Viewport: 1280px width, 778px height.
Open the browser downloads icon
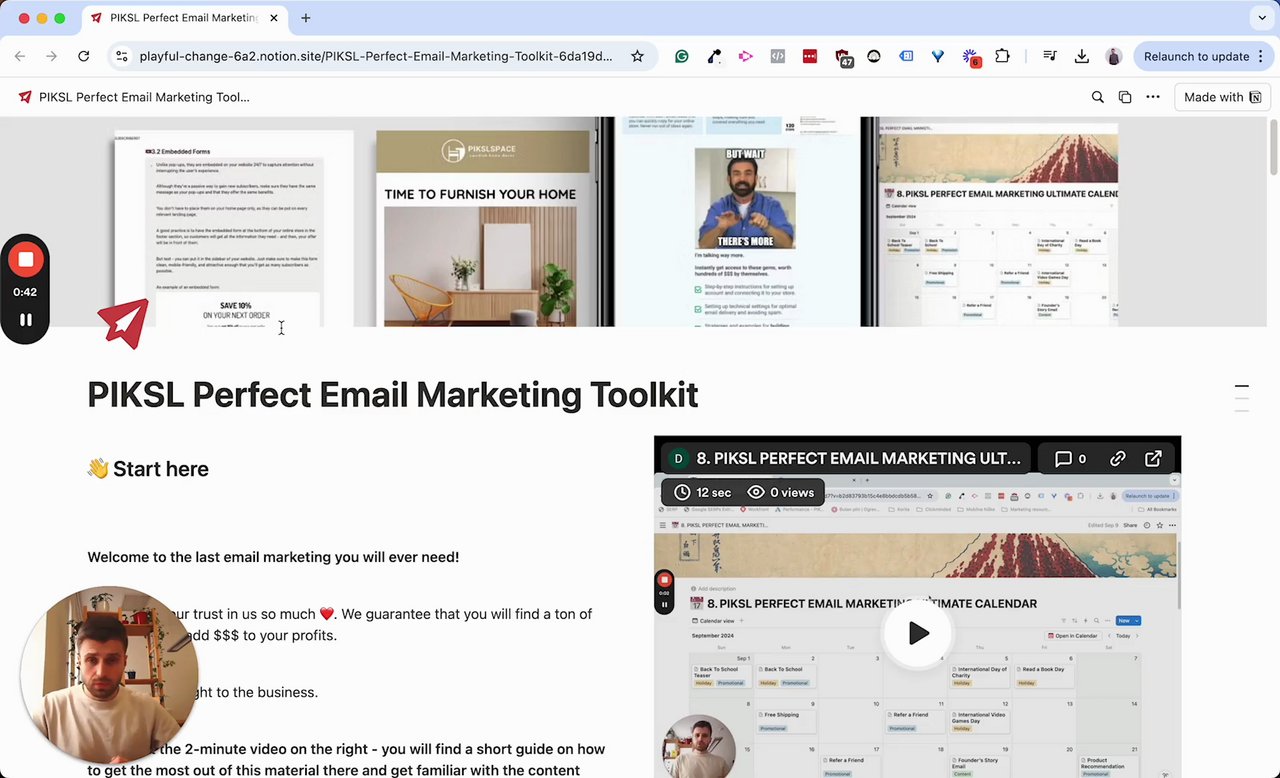pyautogui.click(x=1081, y=57)
